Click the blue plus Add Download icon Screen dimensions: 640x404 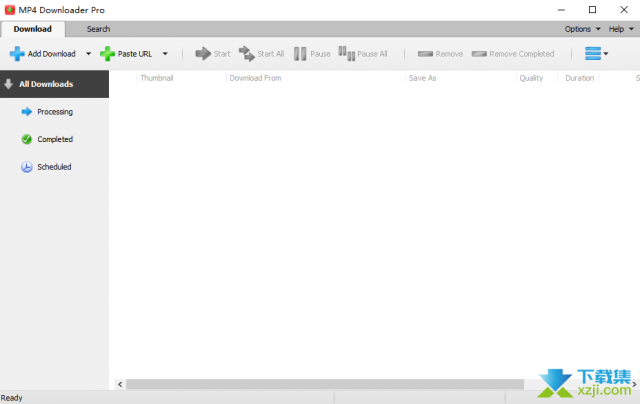pos(17,53)
